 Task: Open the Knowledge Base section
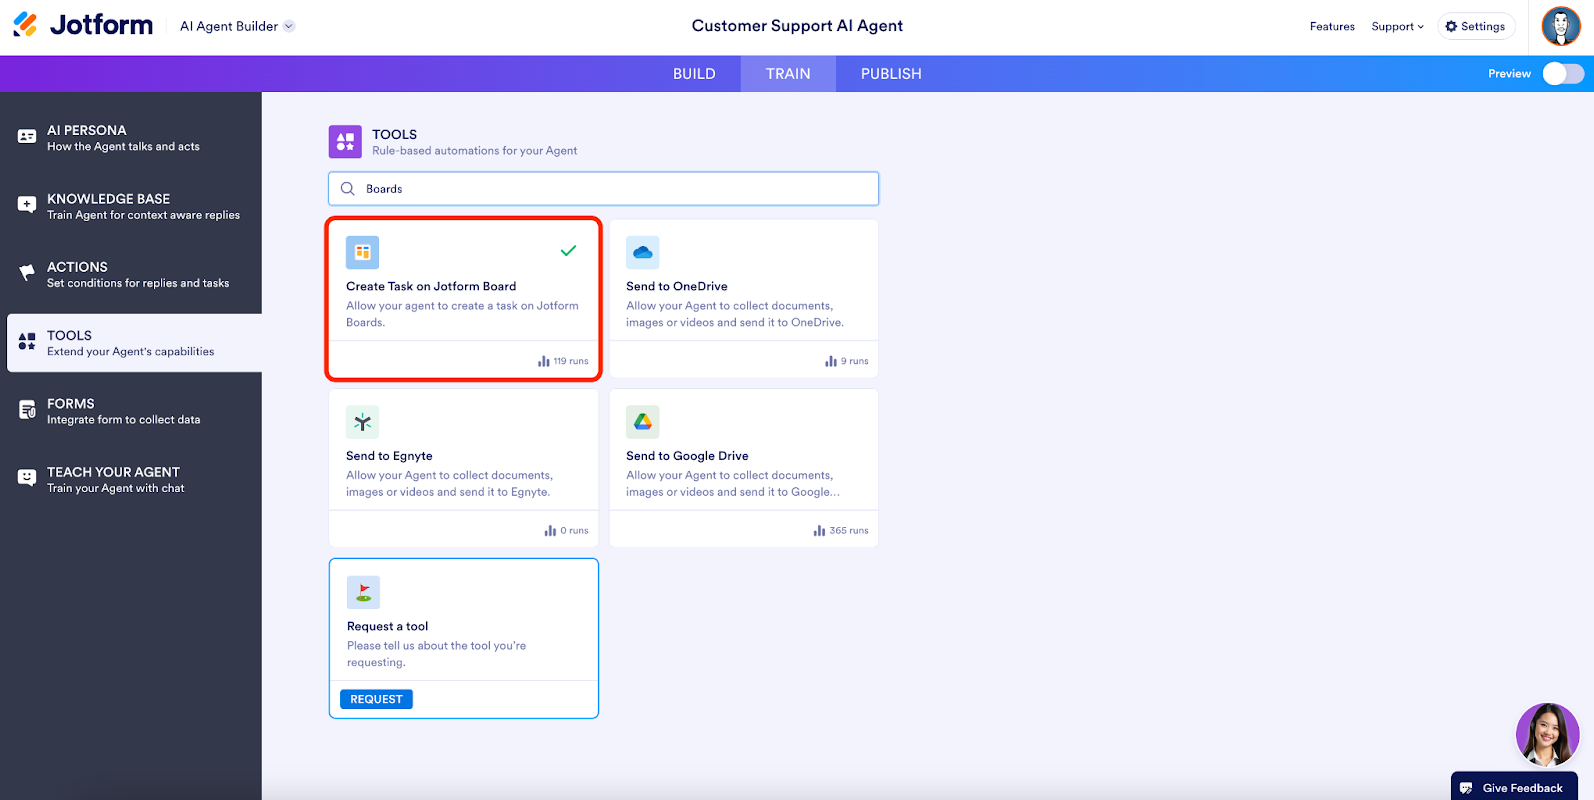click(x=131, y=206)
